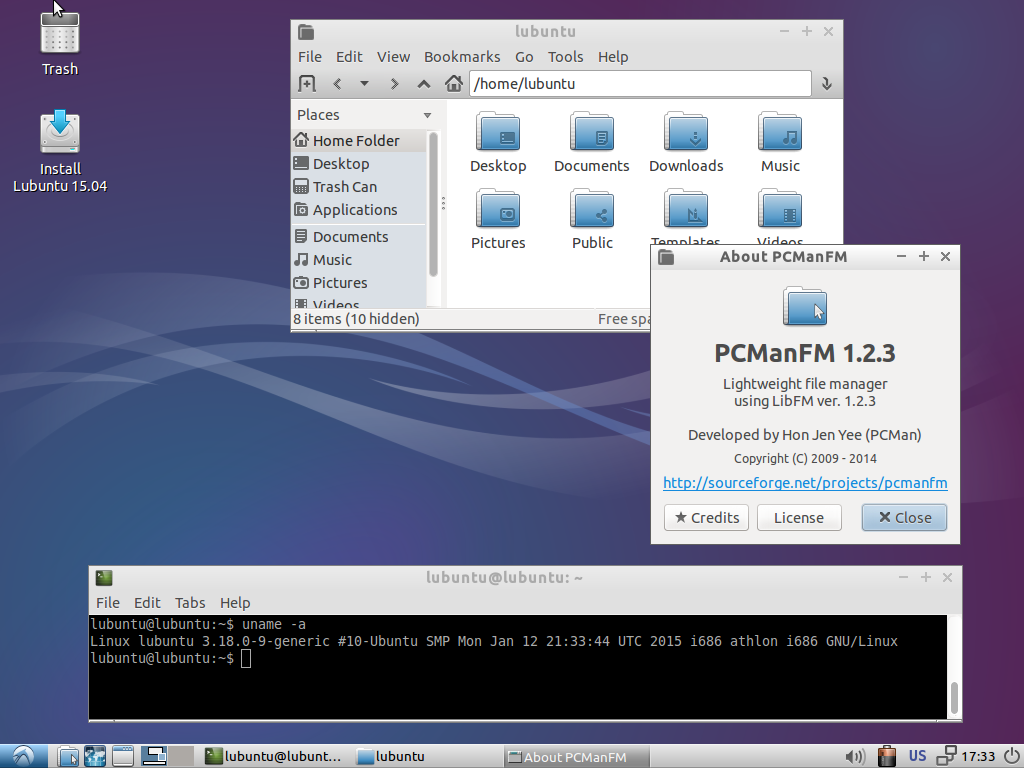Select Pictures bookmark in Places sidebar
Screen dimensions: 1024x768
359,283
